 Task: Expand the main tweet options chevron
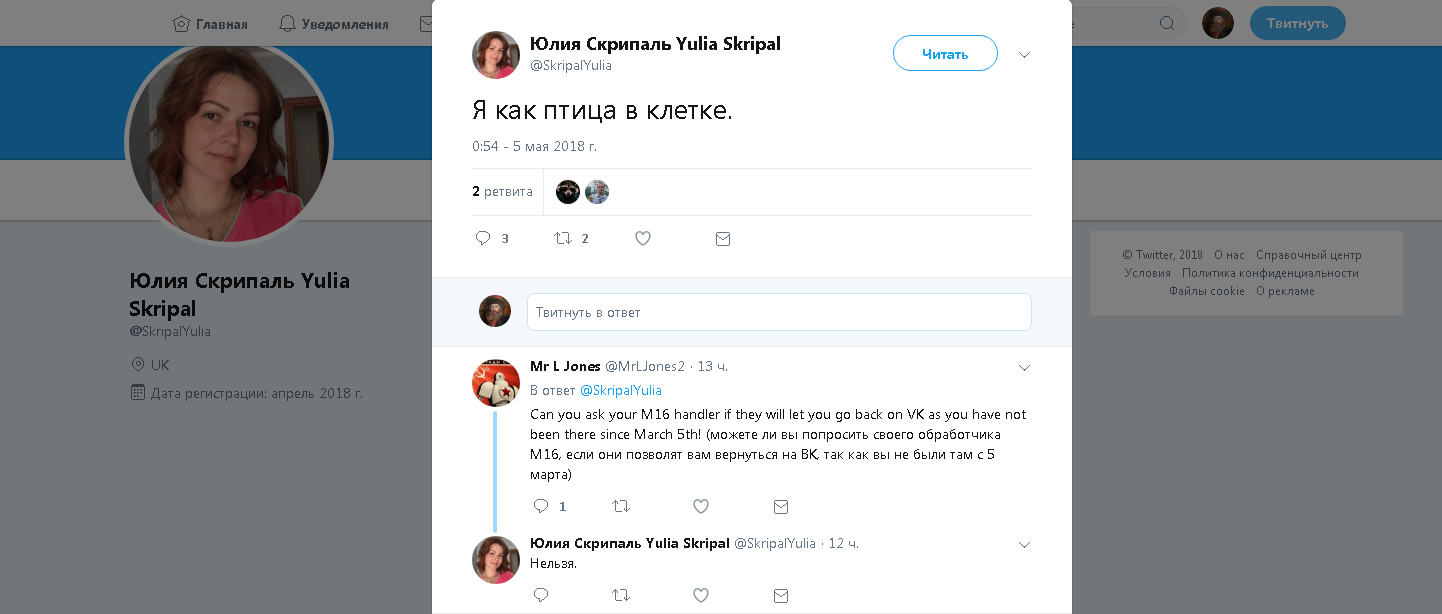click(1024, 55)
